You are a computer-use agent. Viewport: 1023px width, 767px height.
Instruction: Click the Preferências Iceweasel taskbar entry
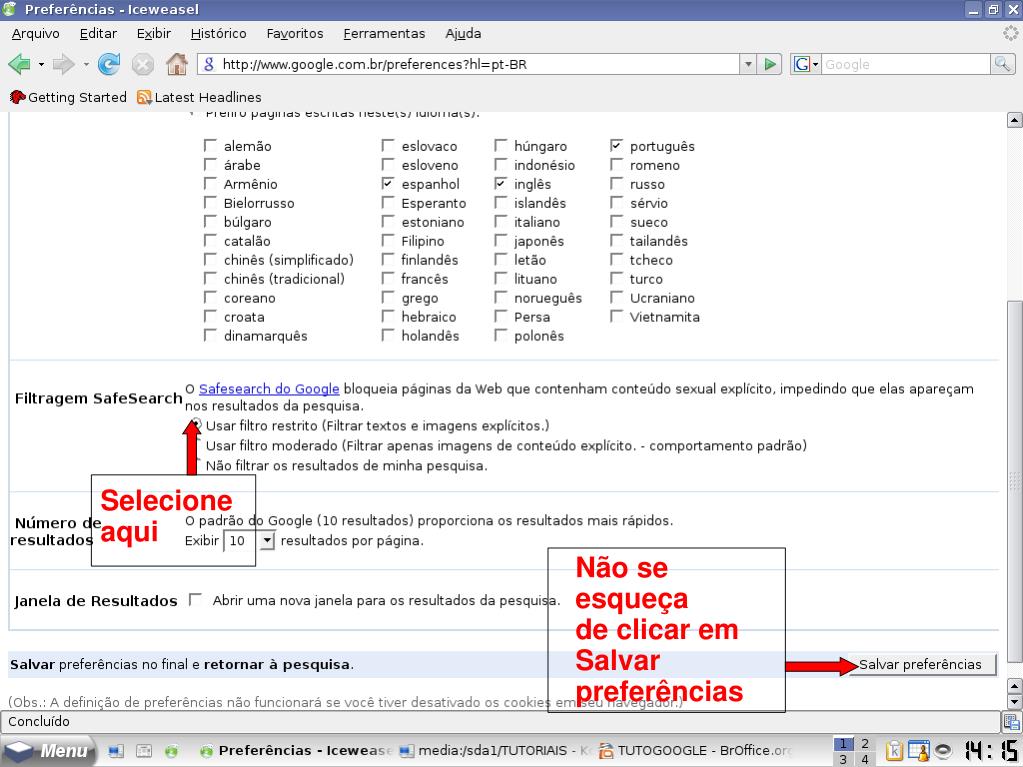pos(295,751)
